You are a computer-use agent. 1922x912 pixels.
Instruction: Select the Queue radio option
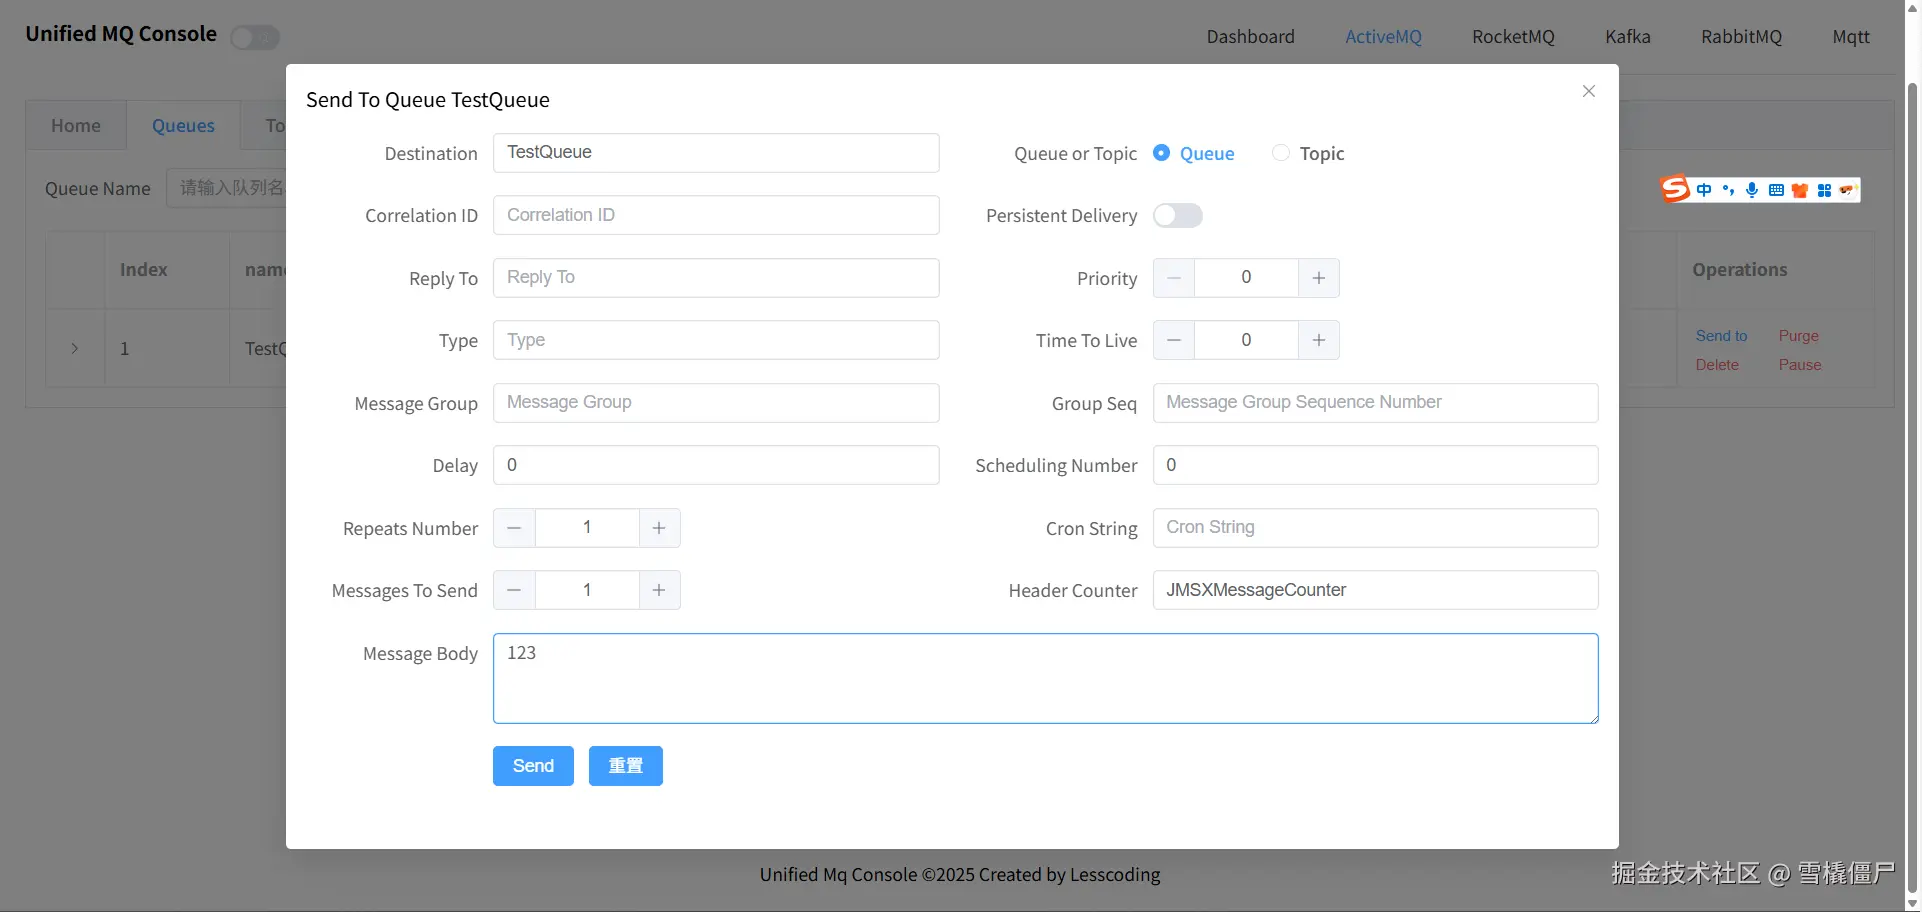(x=1194, y=153)
